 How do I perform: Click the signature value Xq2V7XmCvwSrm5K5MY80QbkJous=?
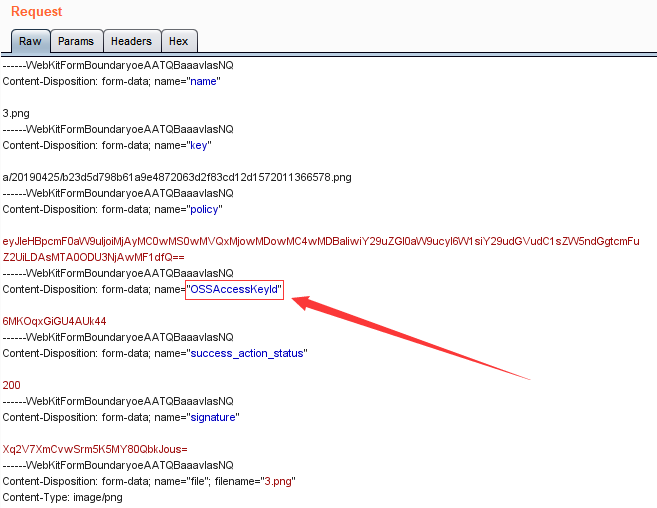point(95,449)
